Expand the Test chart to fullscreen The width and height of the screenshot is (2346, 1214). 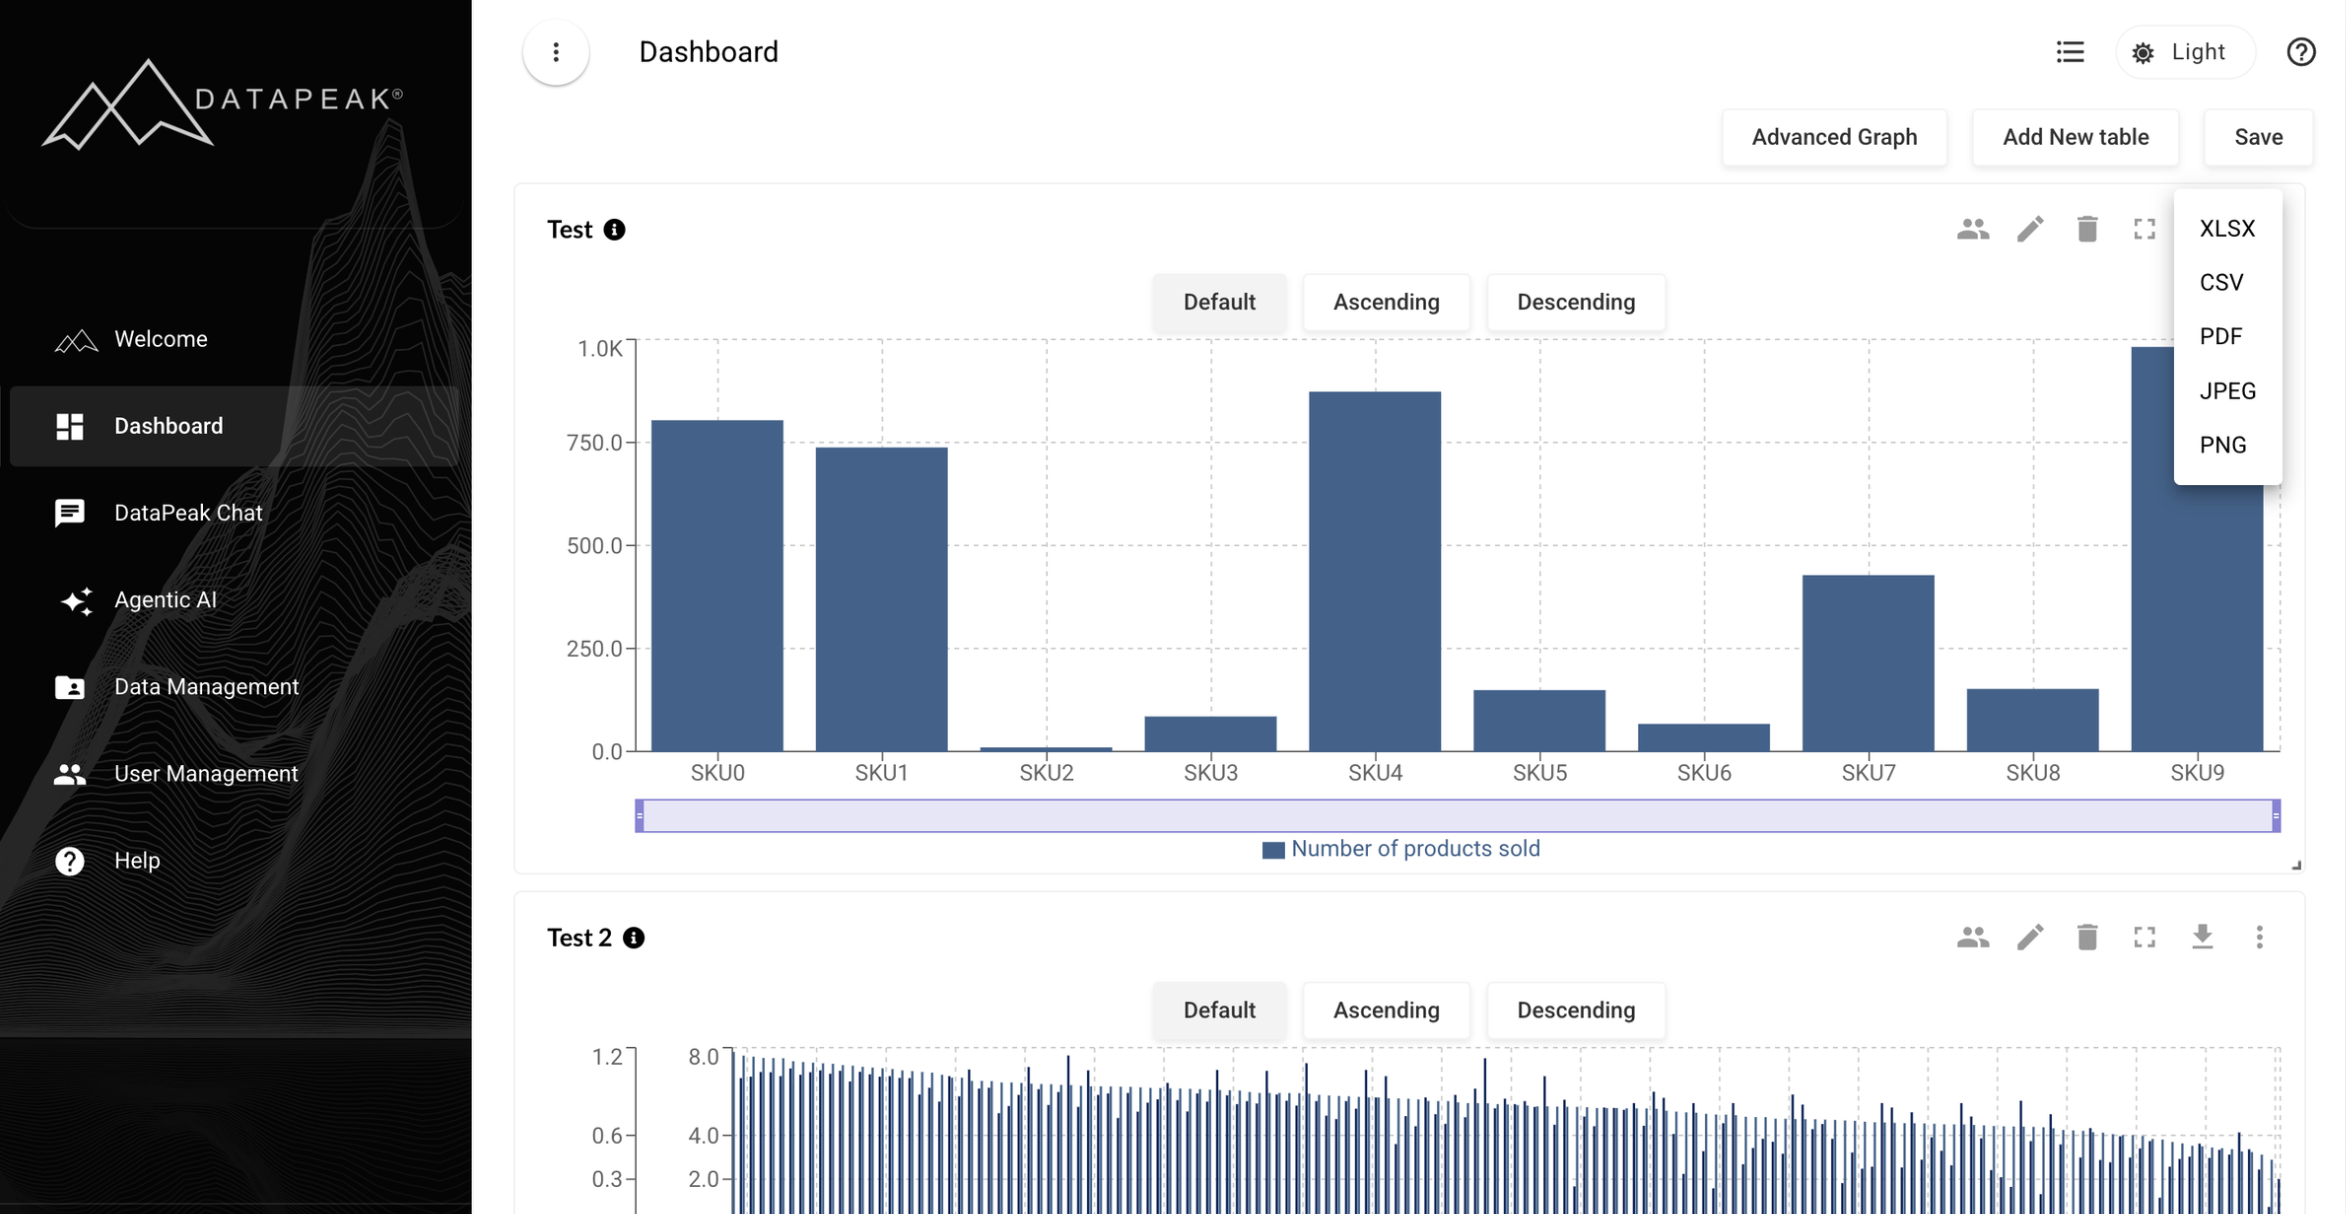[2144, 229]
